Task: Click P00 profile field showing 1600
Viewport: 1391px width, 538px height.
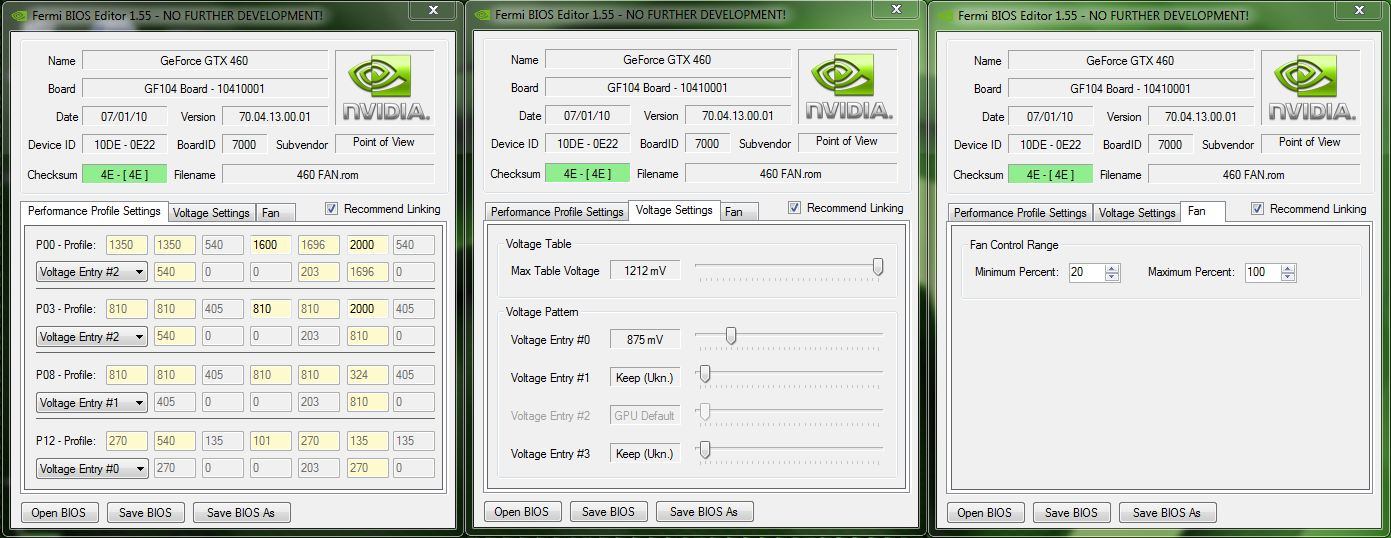Action: tap(270, 245)
